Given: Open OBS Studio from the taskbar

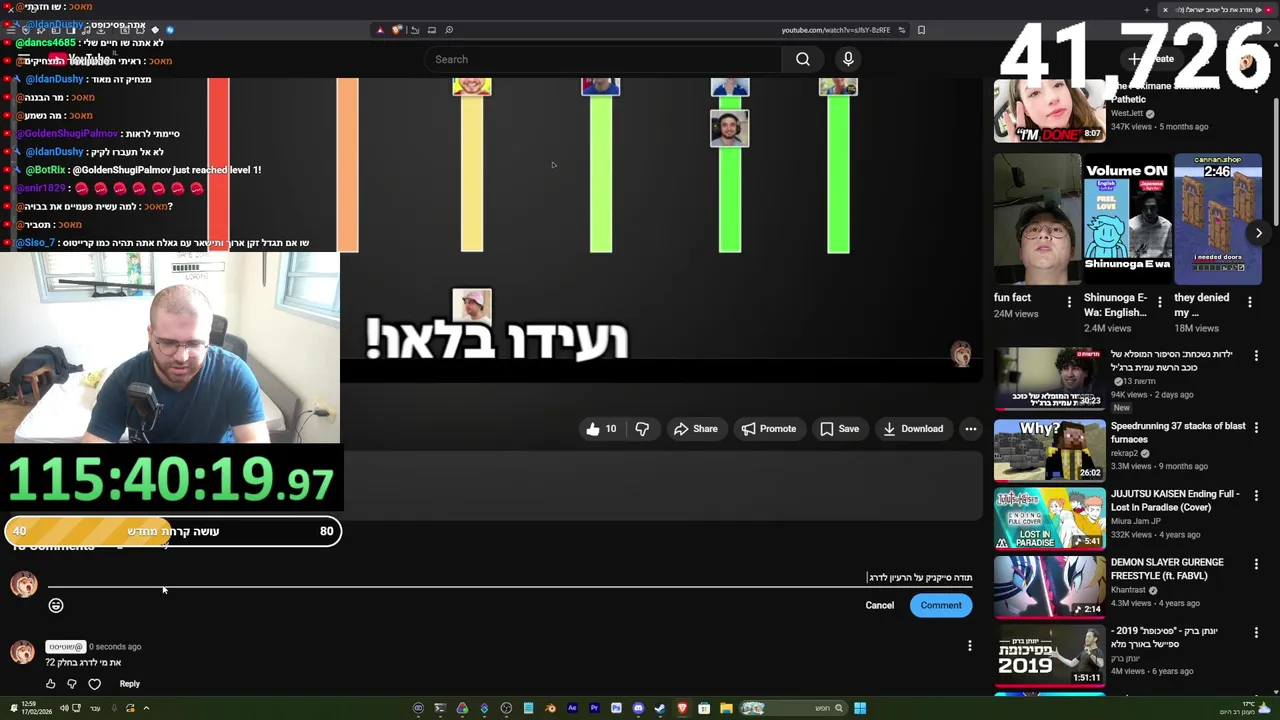Looking at the screenshot, I should [x=506, y=708].
